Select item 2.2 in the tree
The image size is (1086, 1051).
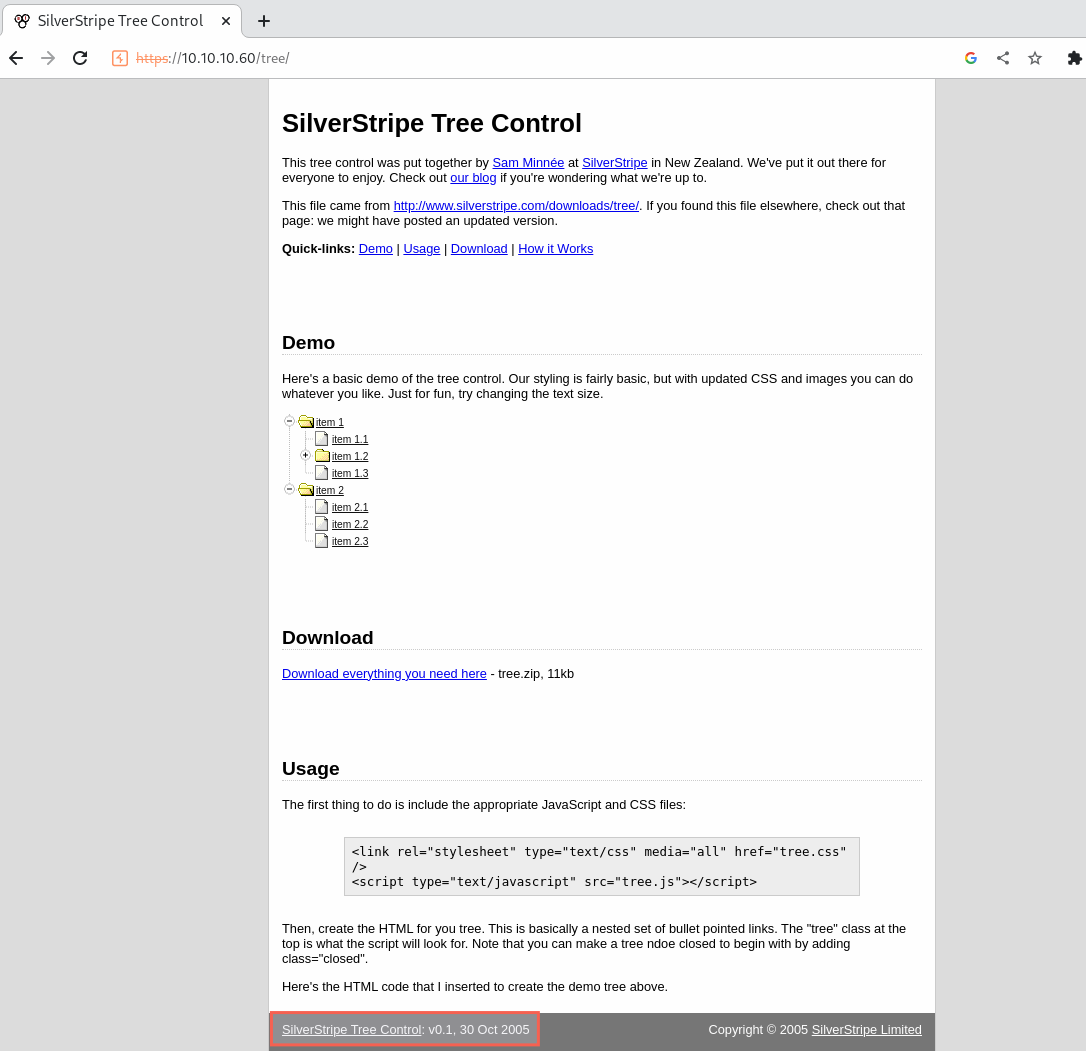(350, 524)
